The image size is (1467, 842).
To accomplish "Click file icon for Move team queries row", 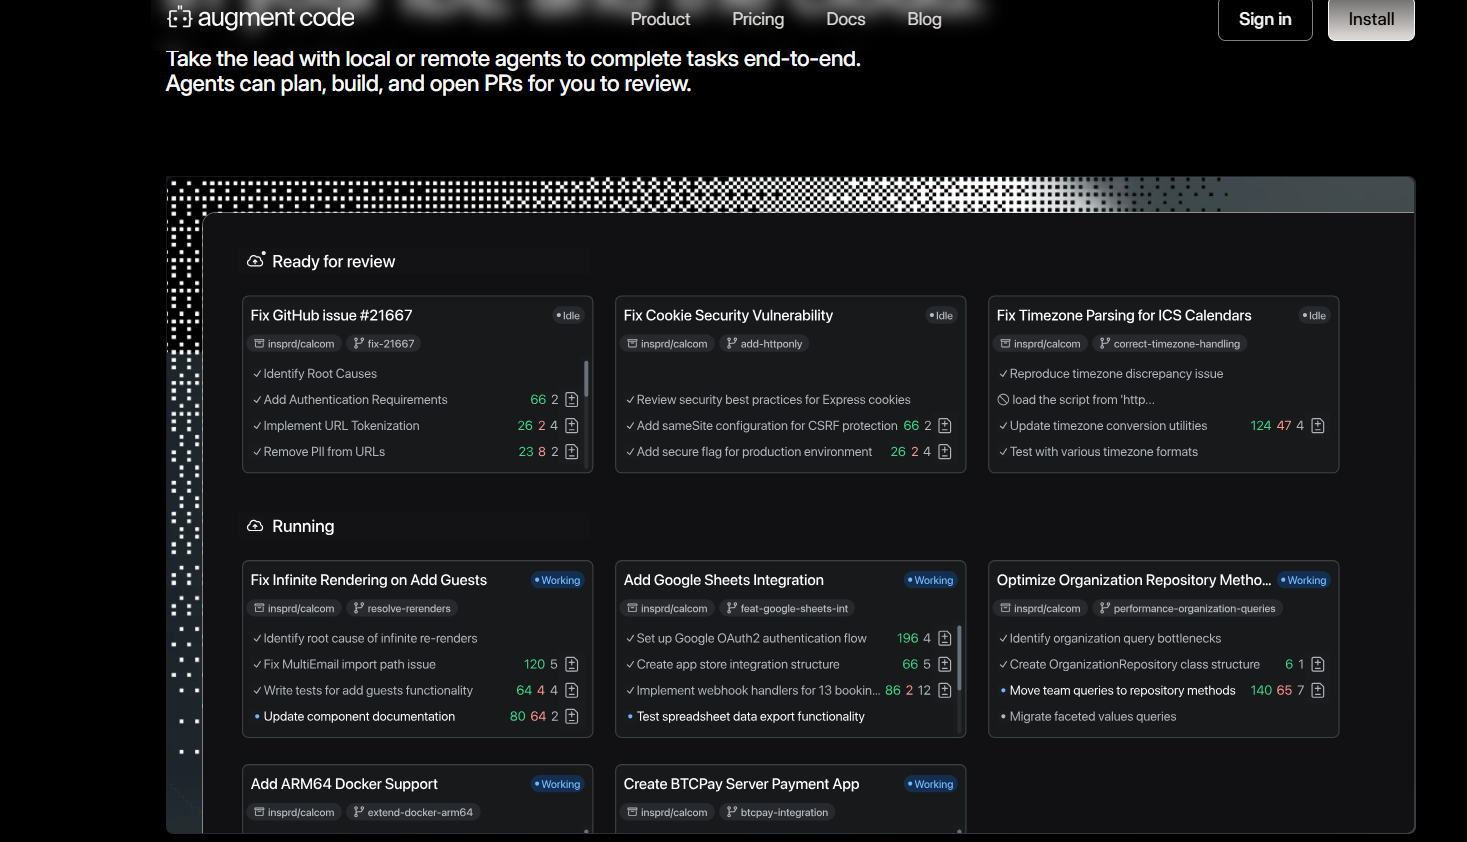I will coord(1318,691).
